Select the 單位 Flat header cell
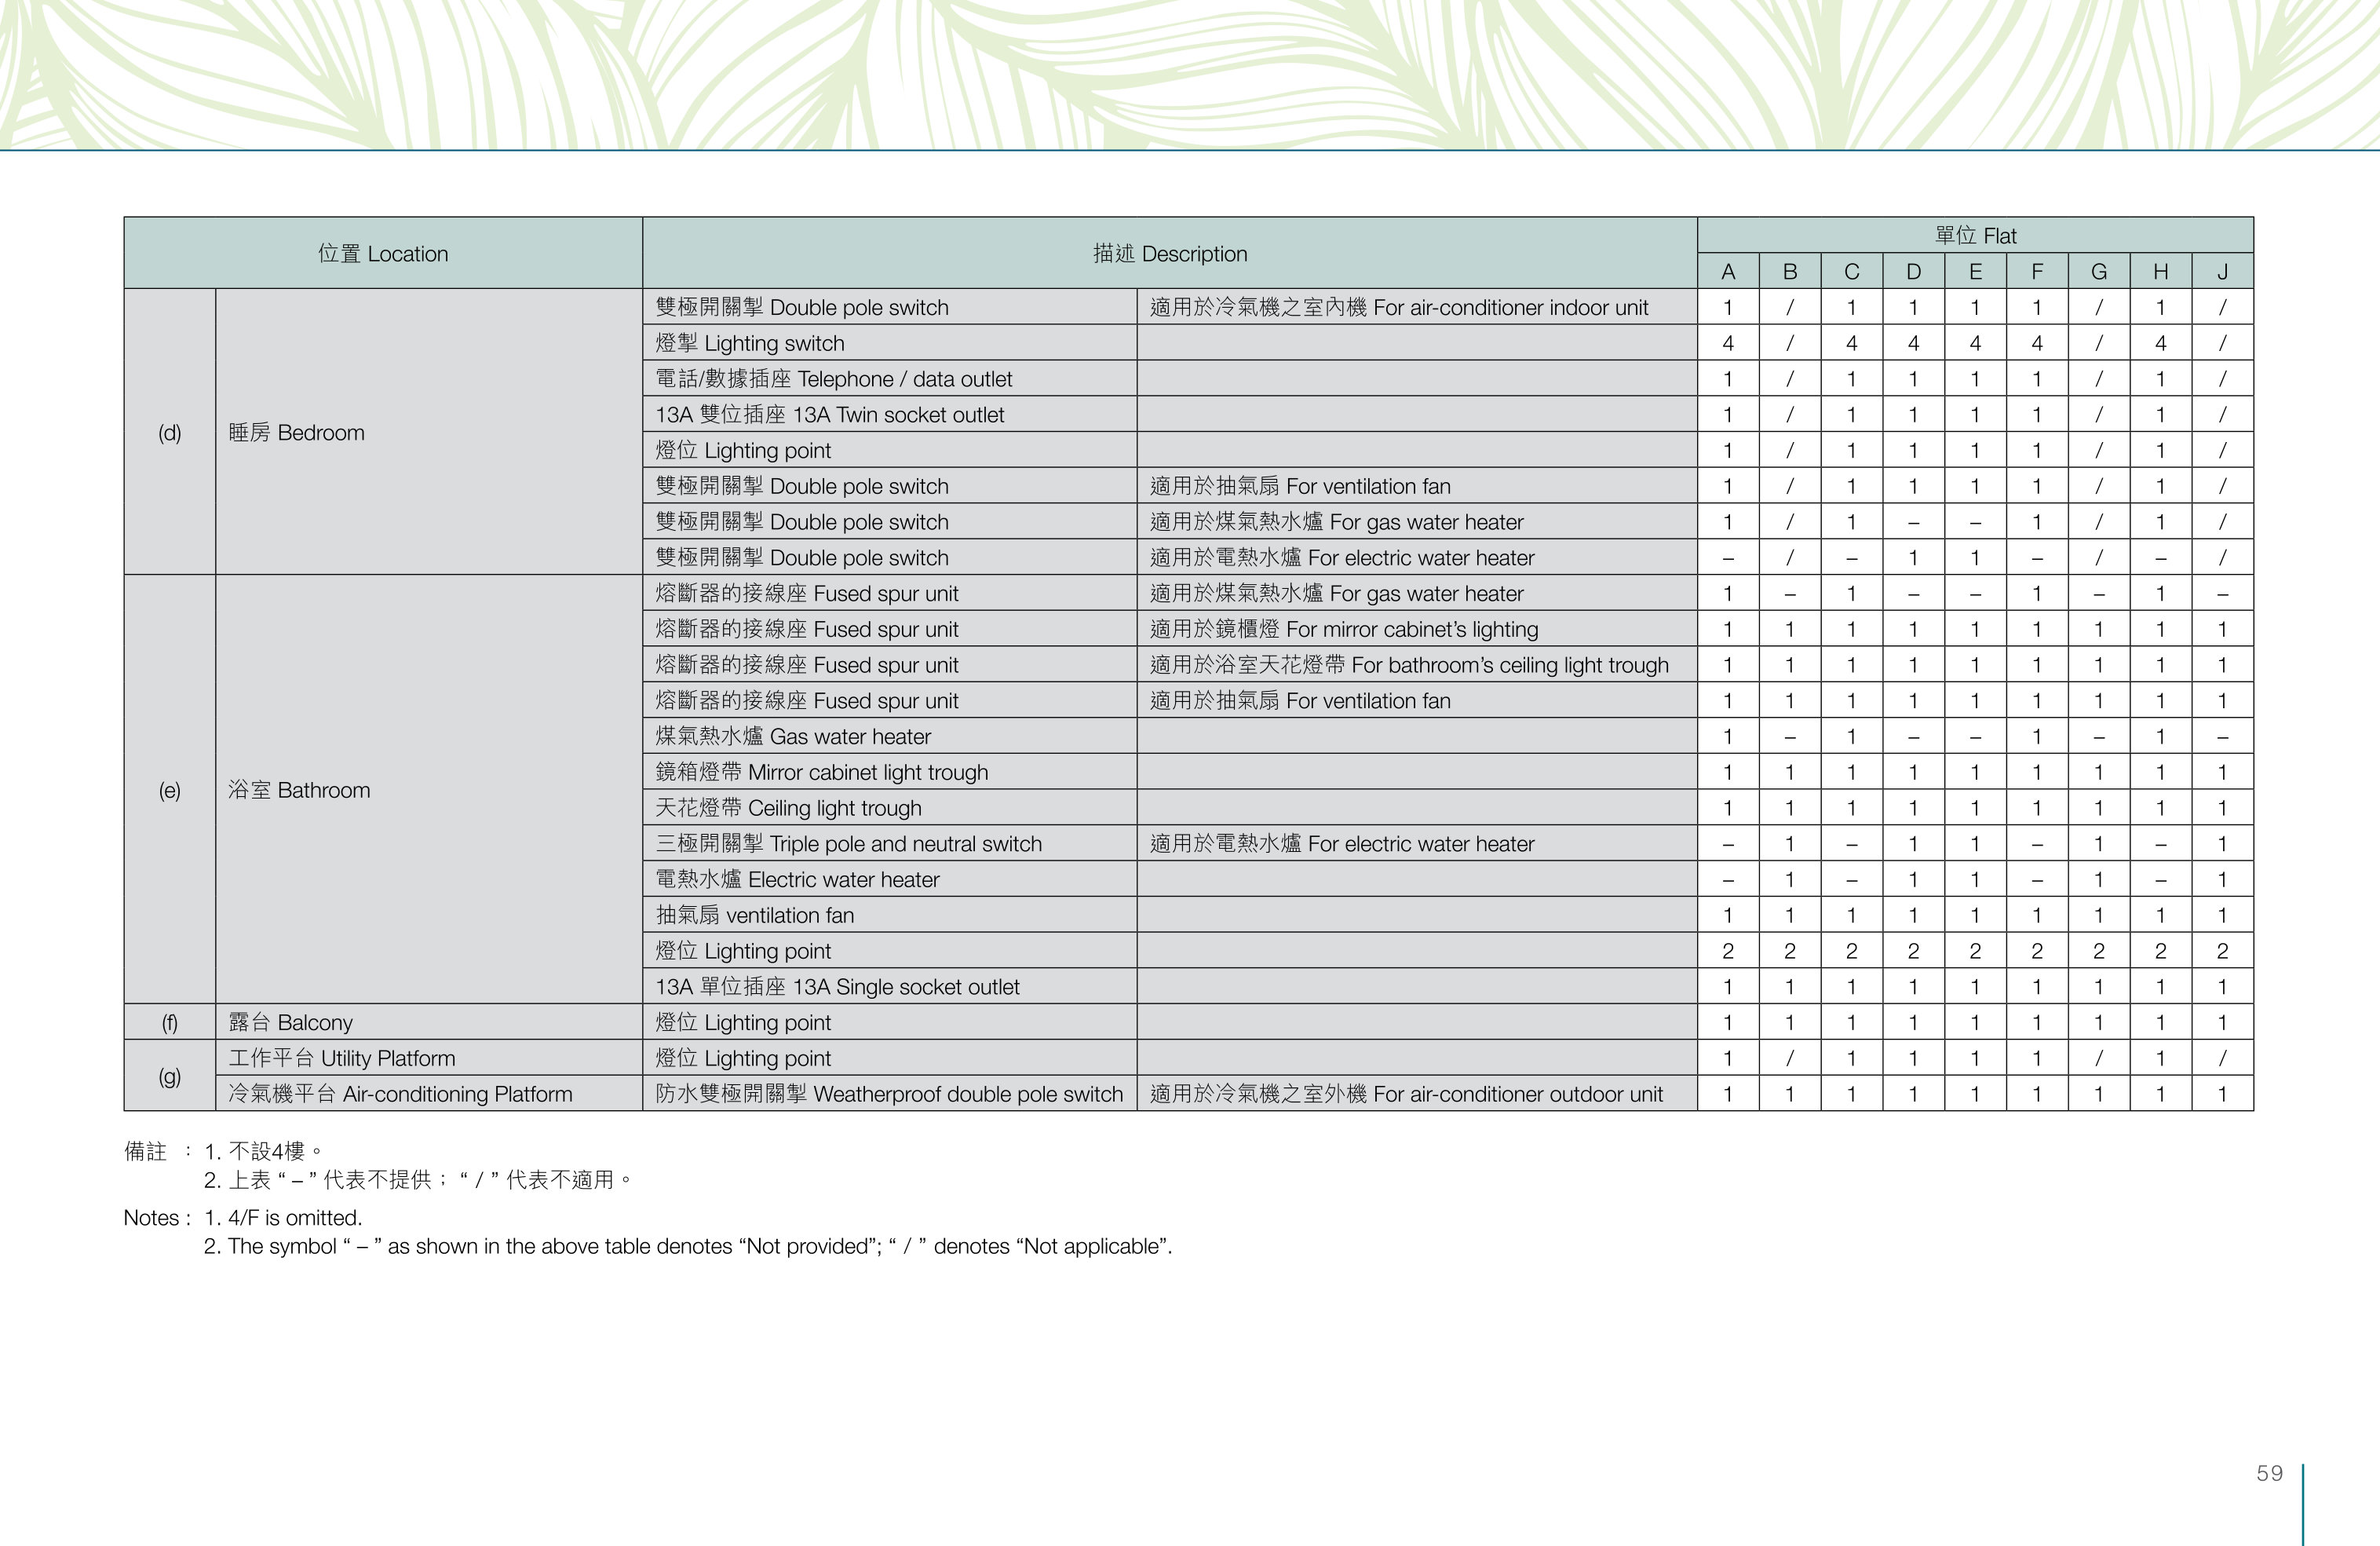 tap(1975, 235)
